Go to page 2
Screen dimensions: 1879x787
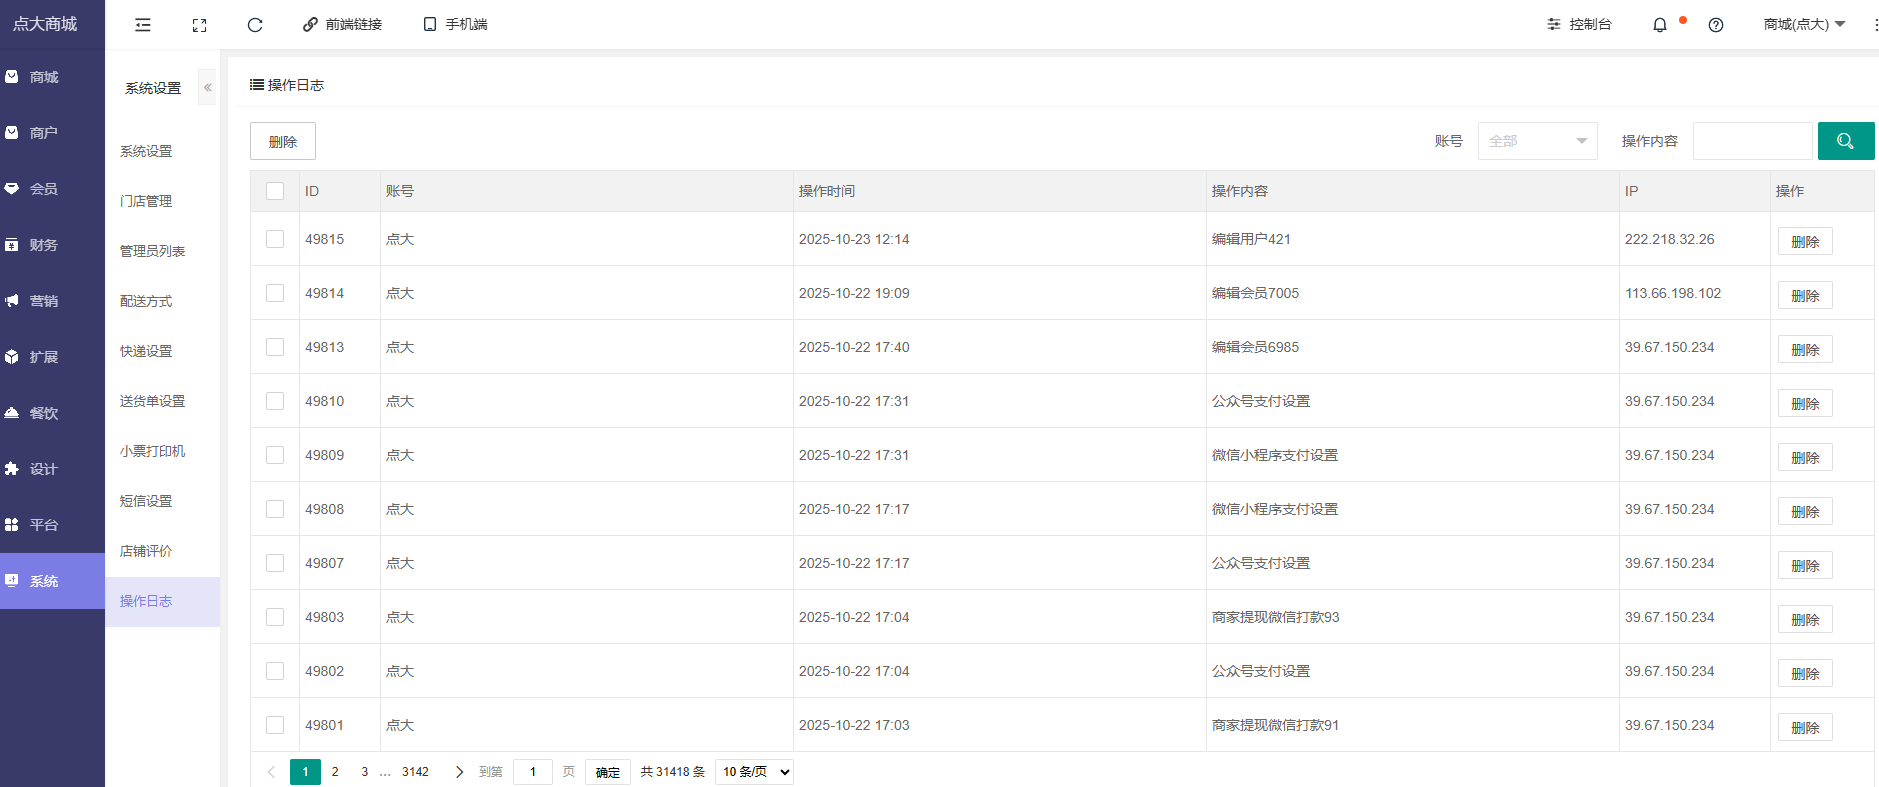(x=335, y=772)
